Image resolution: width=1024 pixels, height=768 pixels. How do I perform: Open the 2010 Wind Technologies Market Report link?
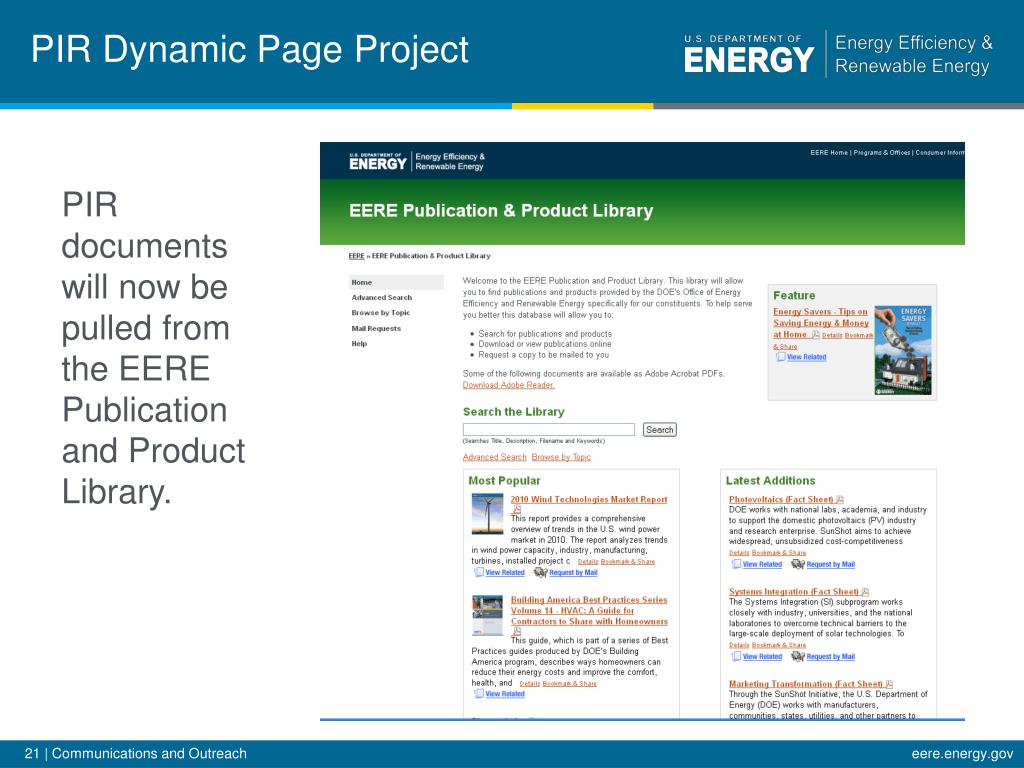[588, 500]
